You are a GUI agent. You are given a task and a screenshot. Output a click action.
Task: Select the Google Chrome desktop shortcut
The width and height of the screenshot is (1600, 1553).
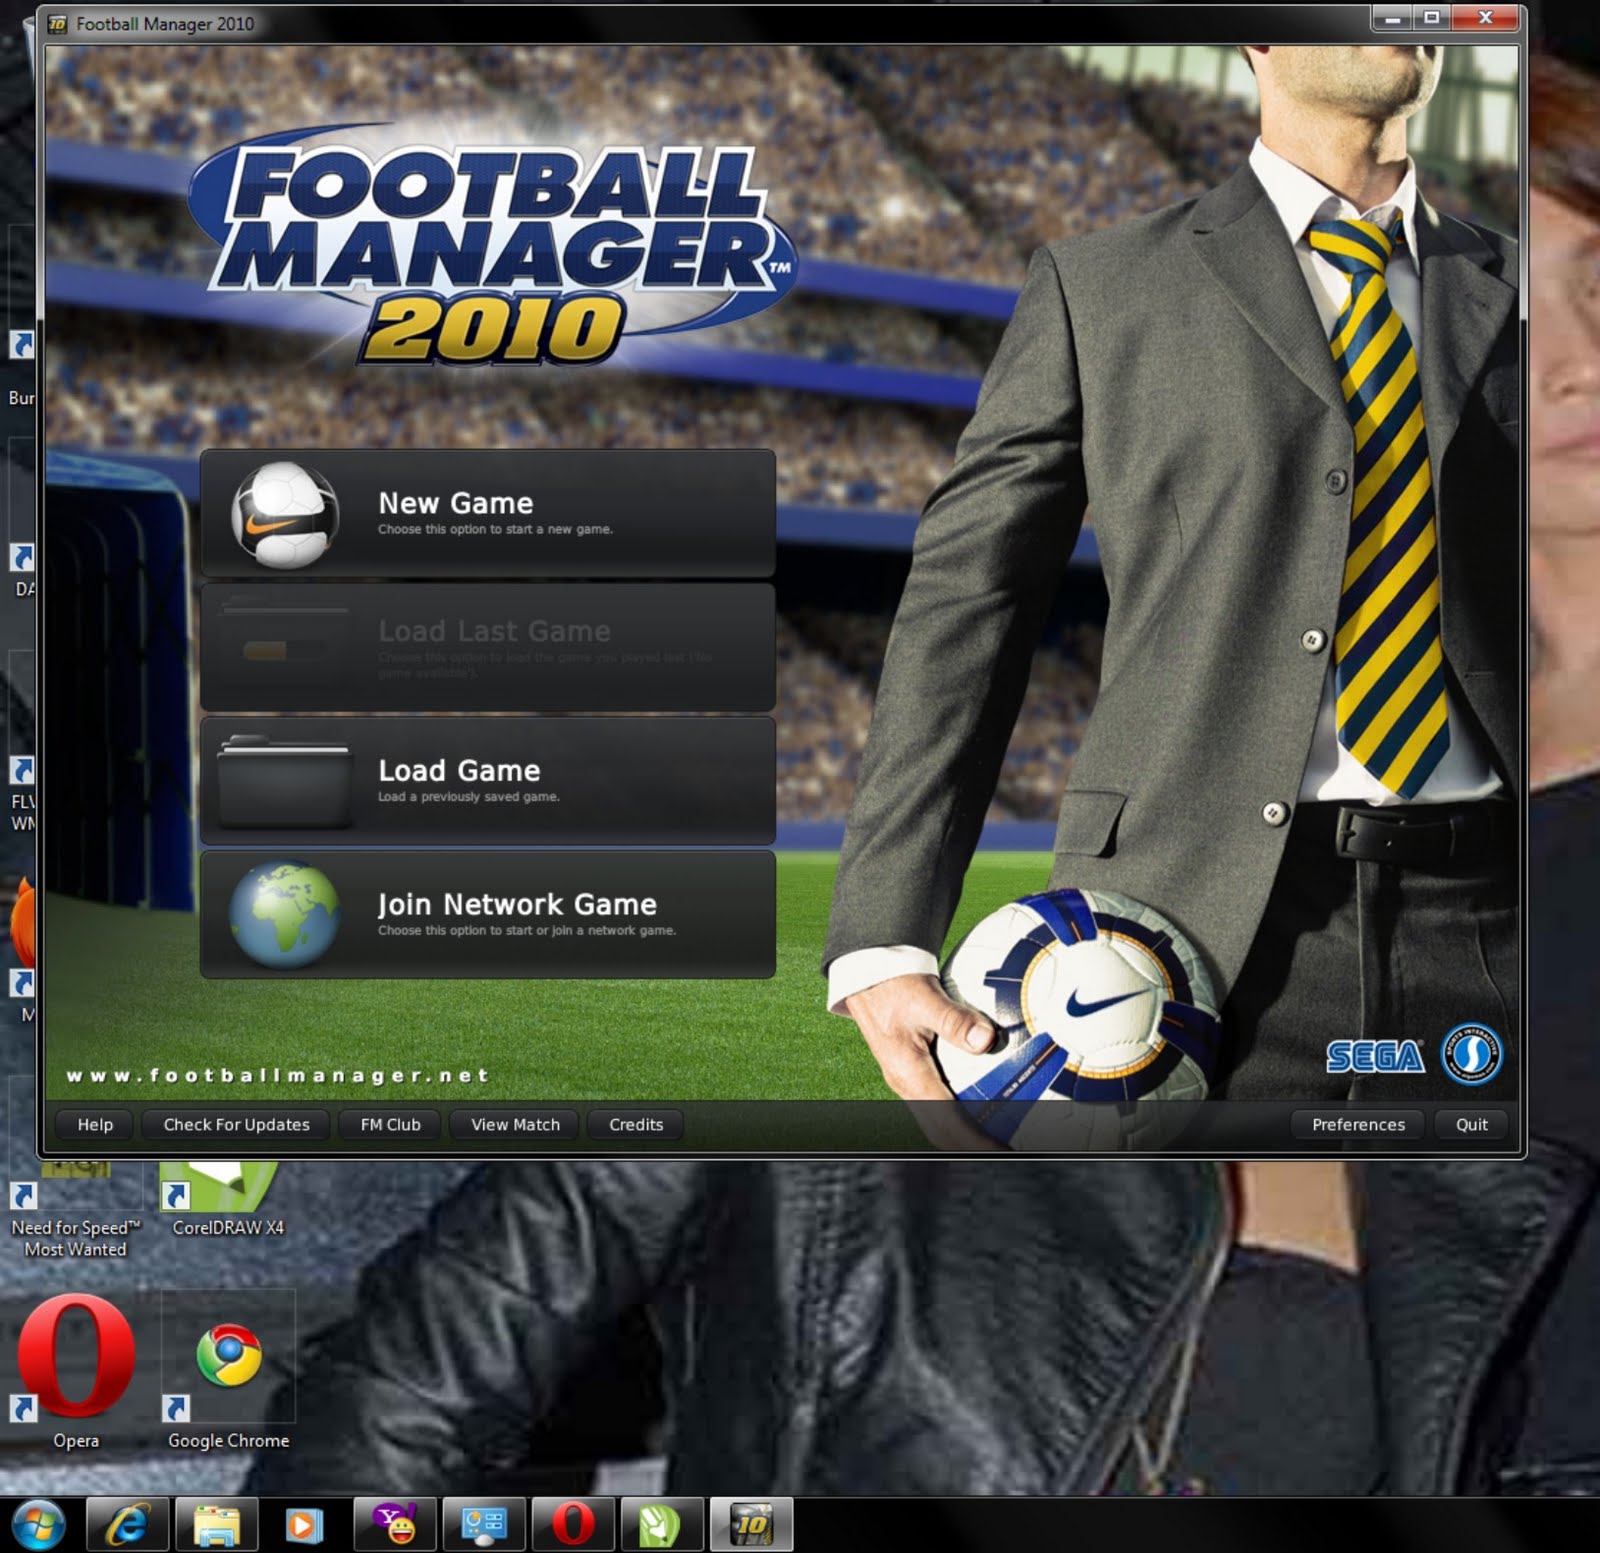pos(229,1370)
